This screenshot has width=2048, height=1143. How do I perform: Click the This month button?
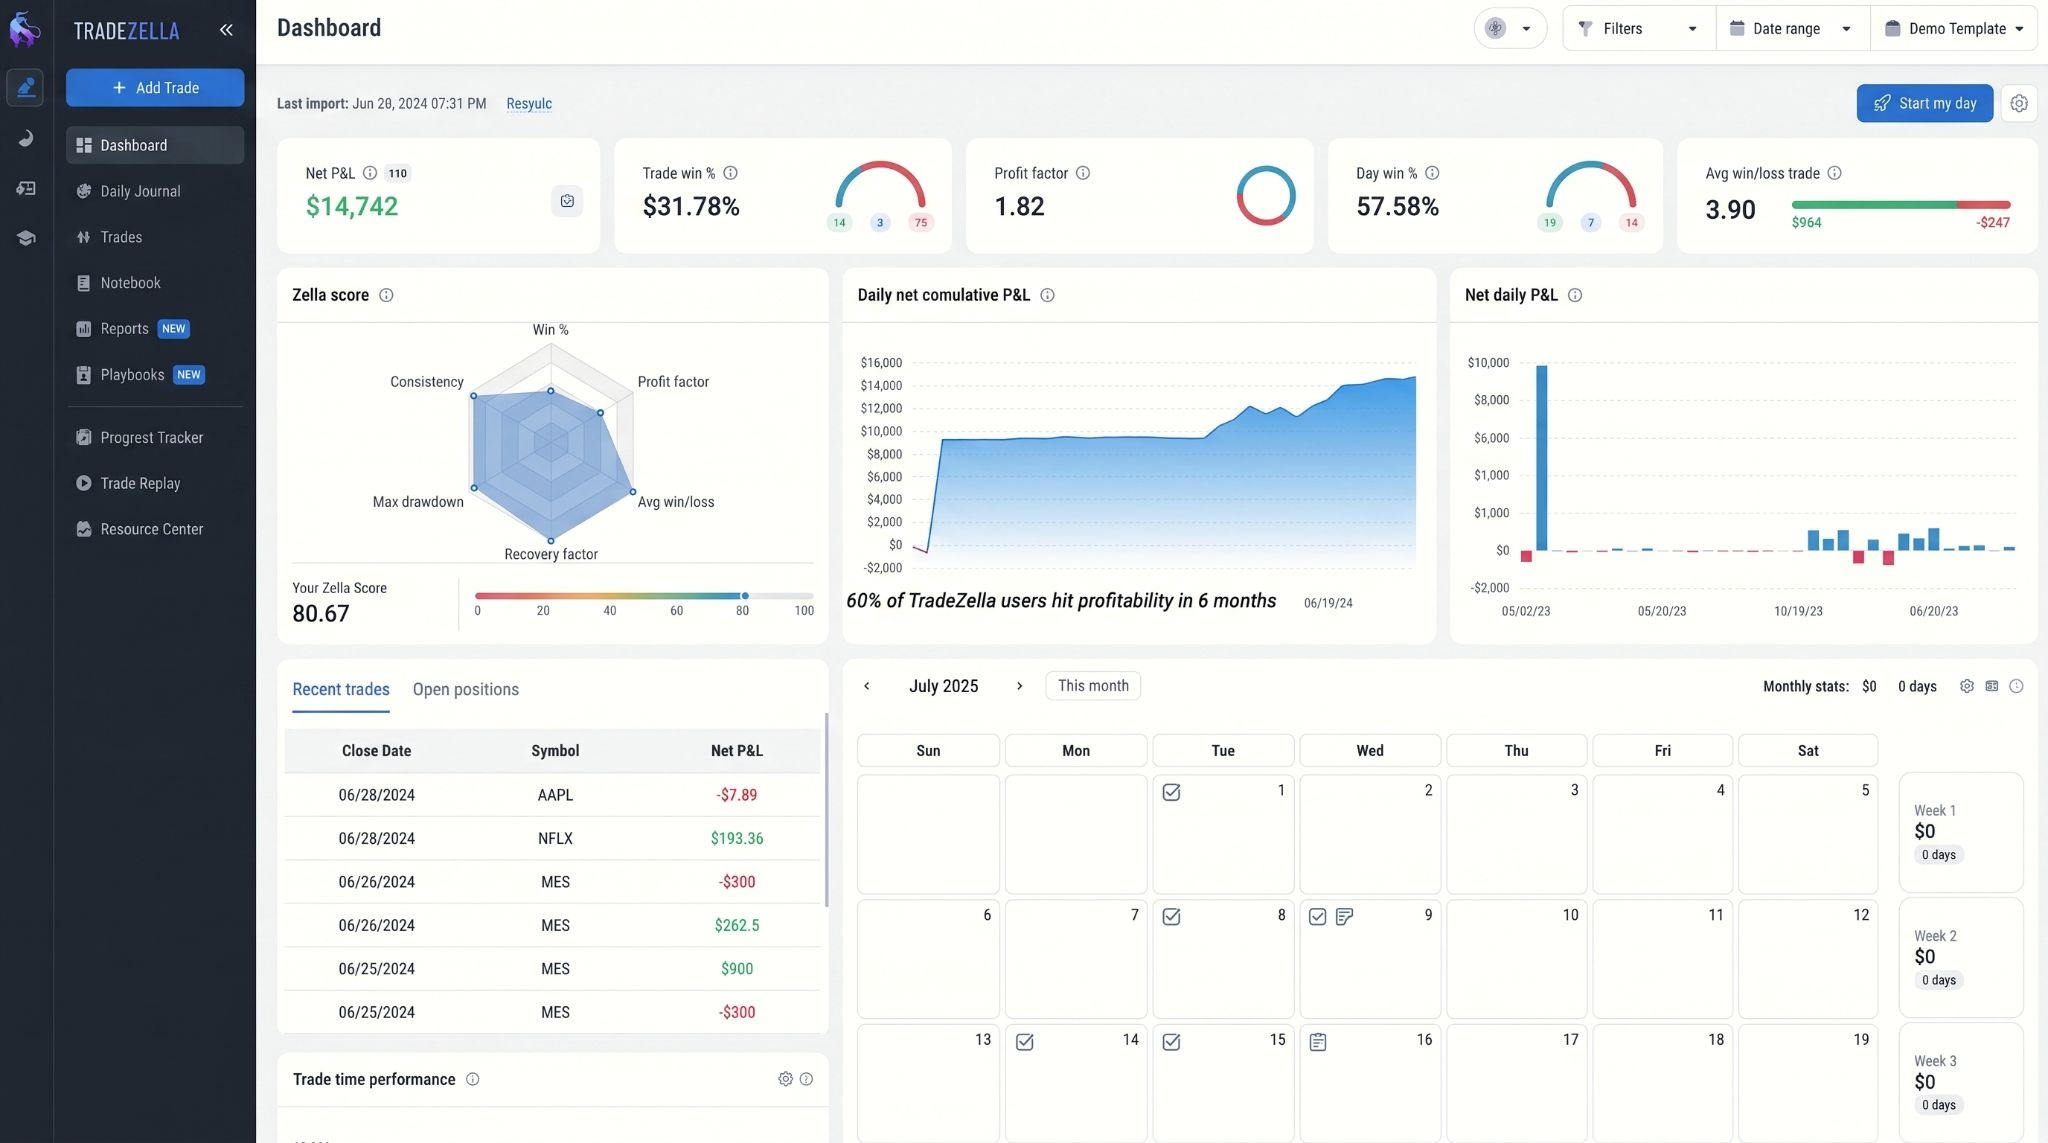[1093, 686]
